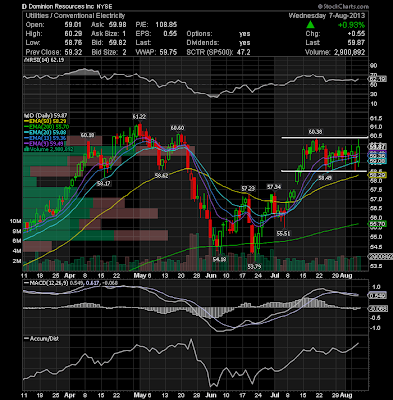Click the 61.22 peak price label

click(x=139, y=117)
